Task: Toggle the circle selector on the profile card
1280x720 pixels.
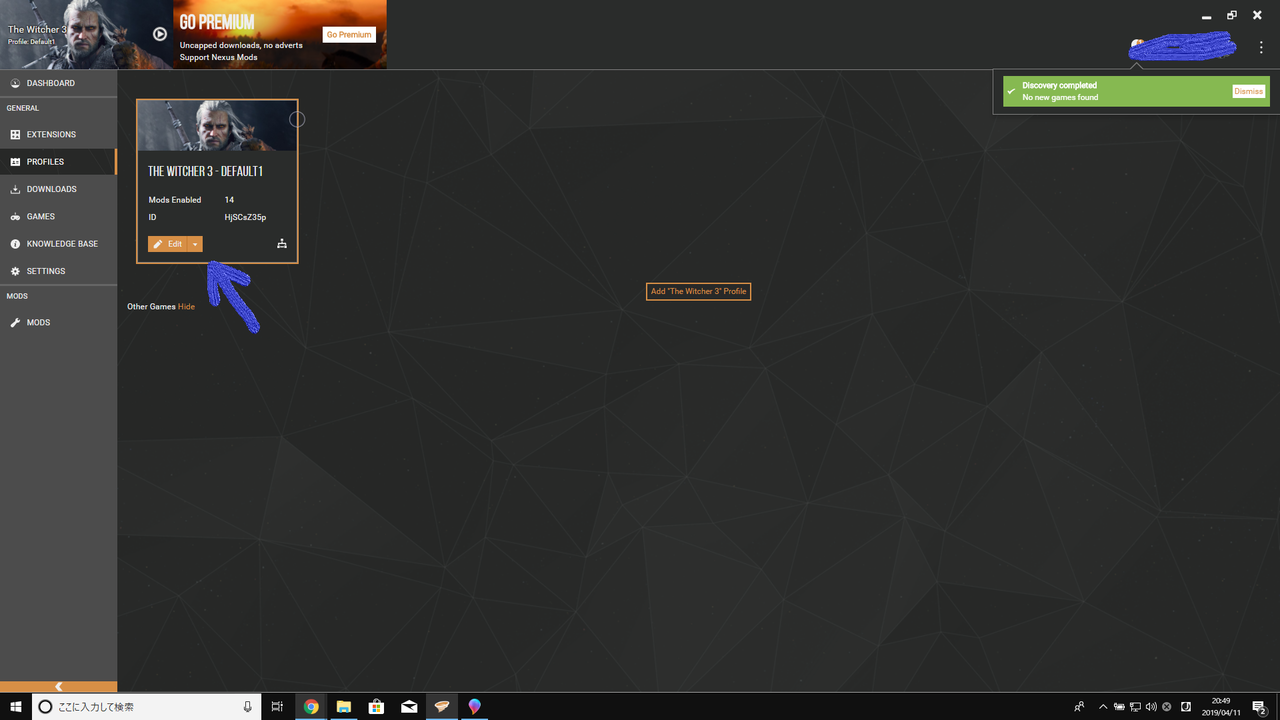Action: [x=297, y=119]
